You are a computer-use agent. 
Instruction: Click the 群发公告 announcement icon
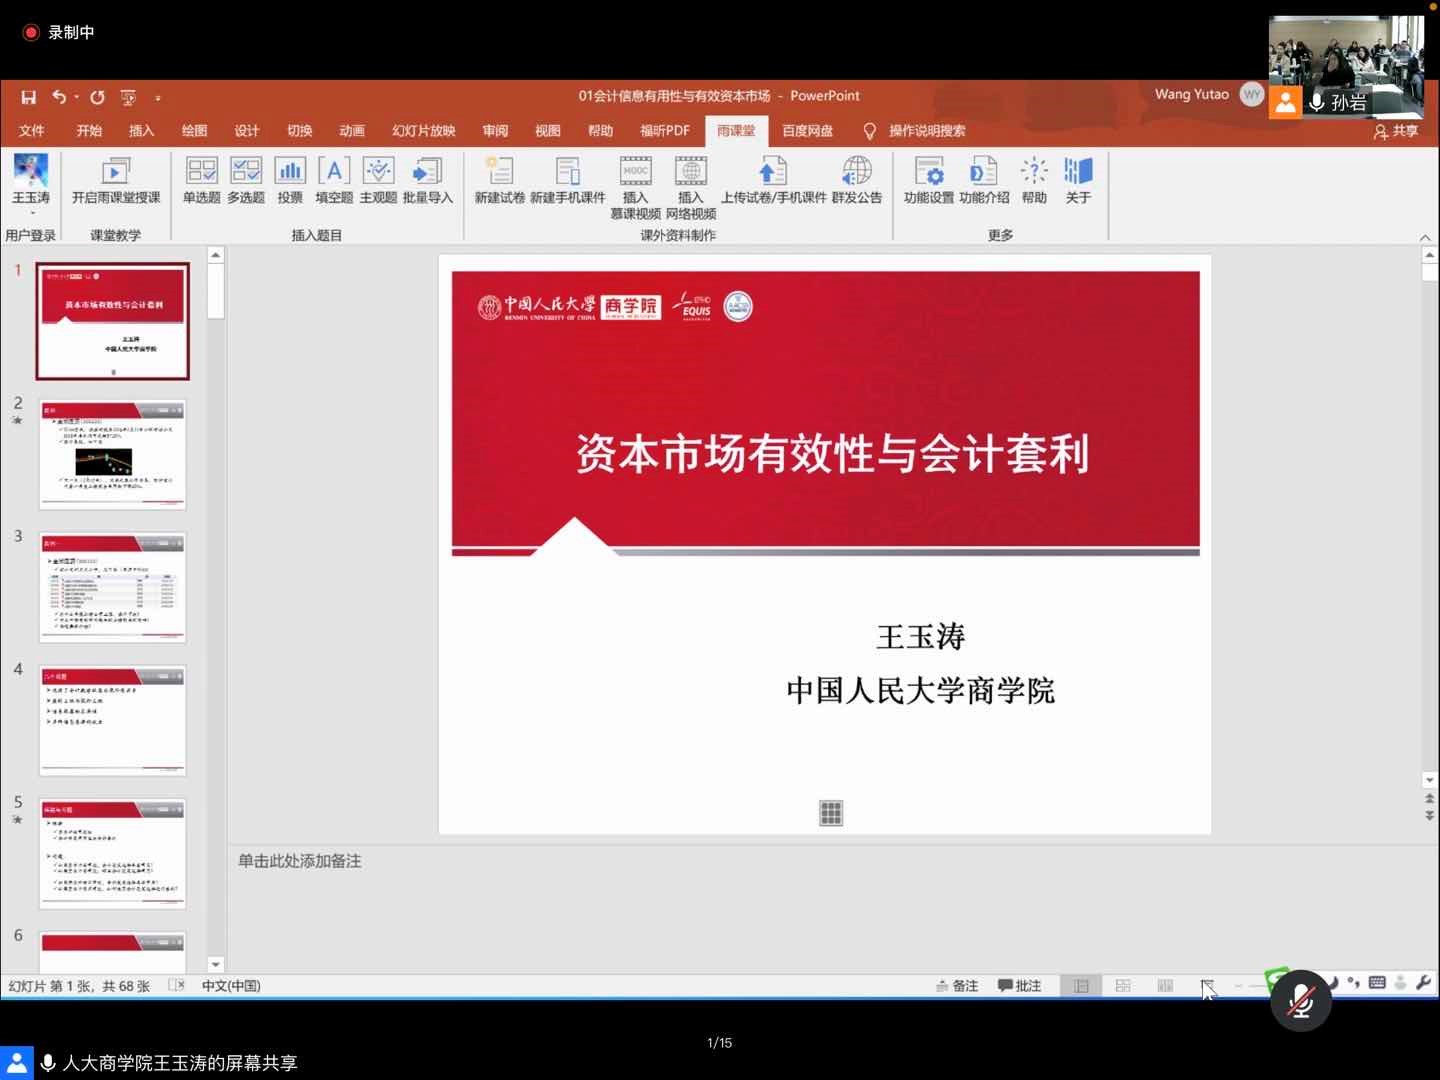(x=856, y=180)
